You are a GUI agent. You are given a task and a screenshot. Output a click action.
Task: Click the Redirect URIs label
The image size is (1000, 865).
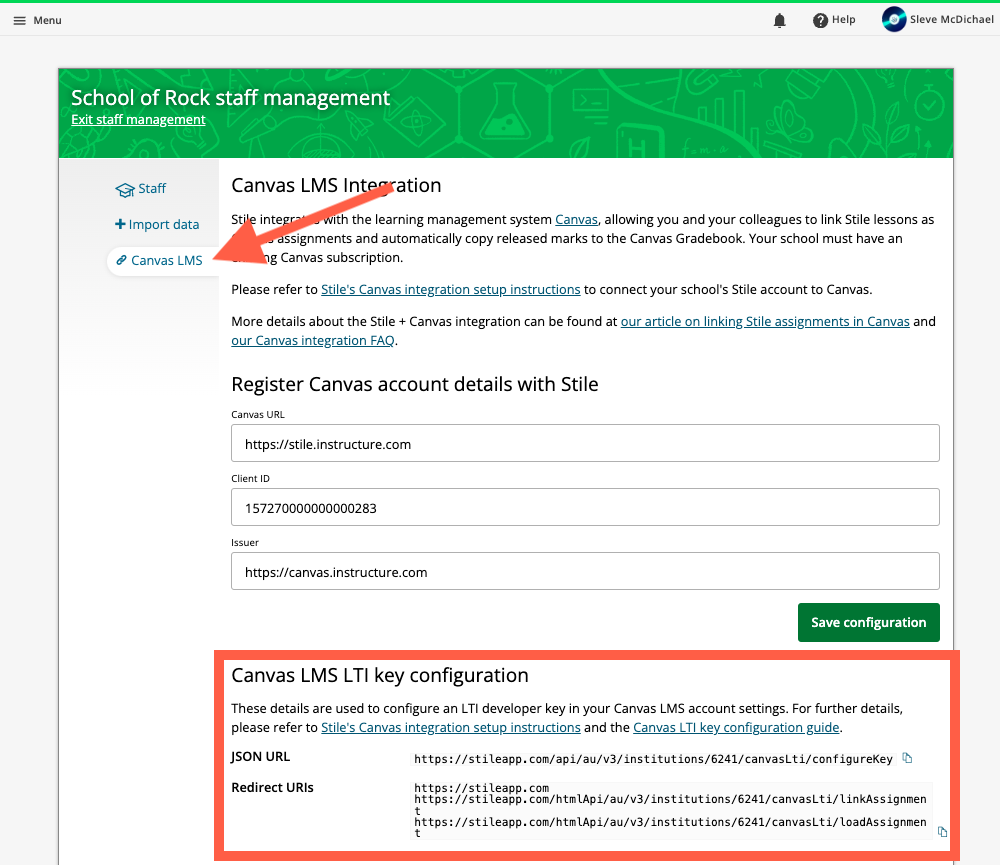tap(272, 787)
